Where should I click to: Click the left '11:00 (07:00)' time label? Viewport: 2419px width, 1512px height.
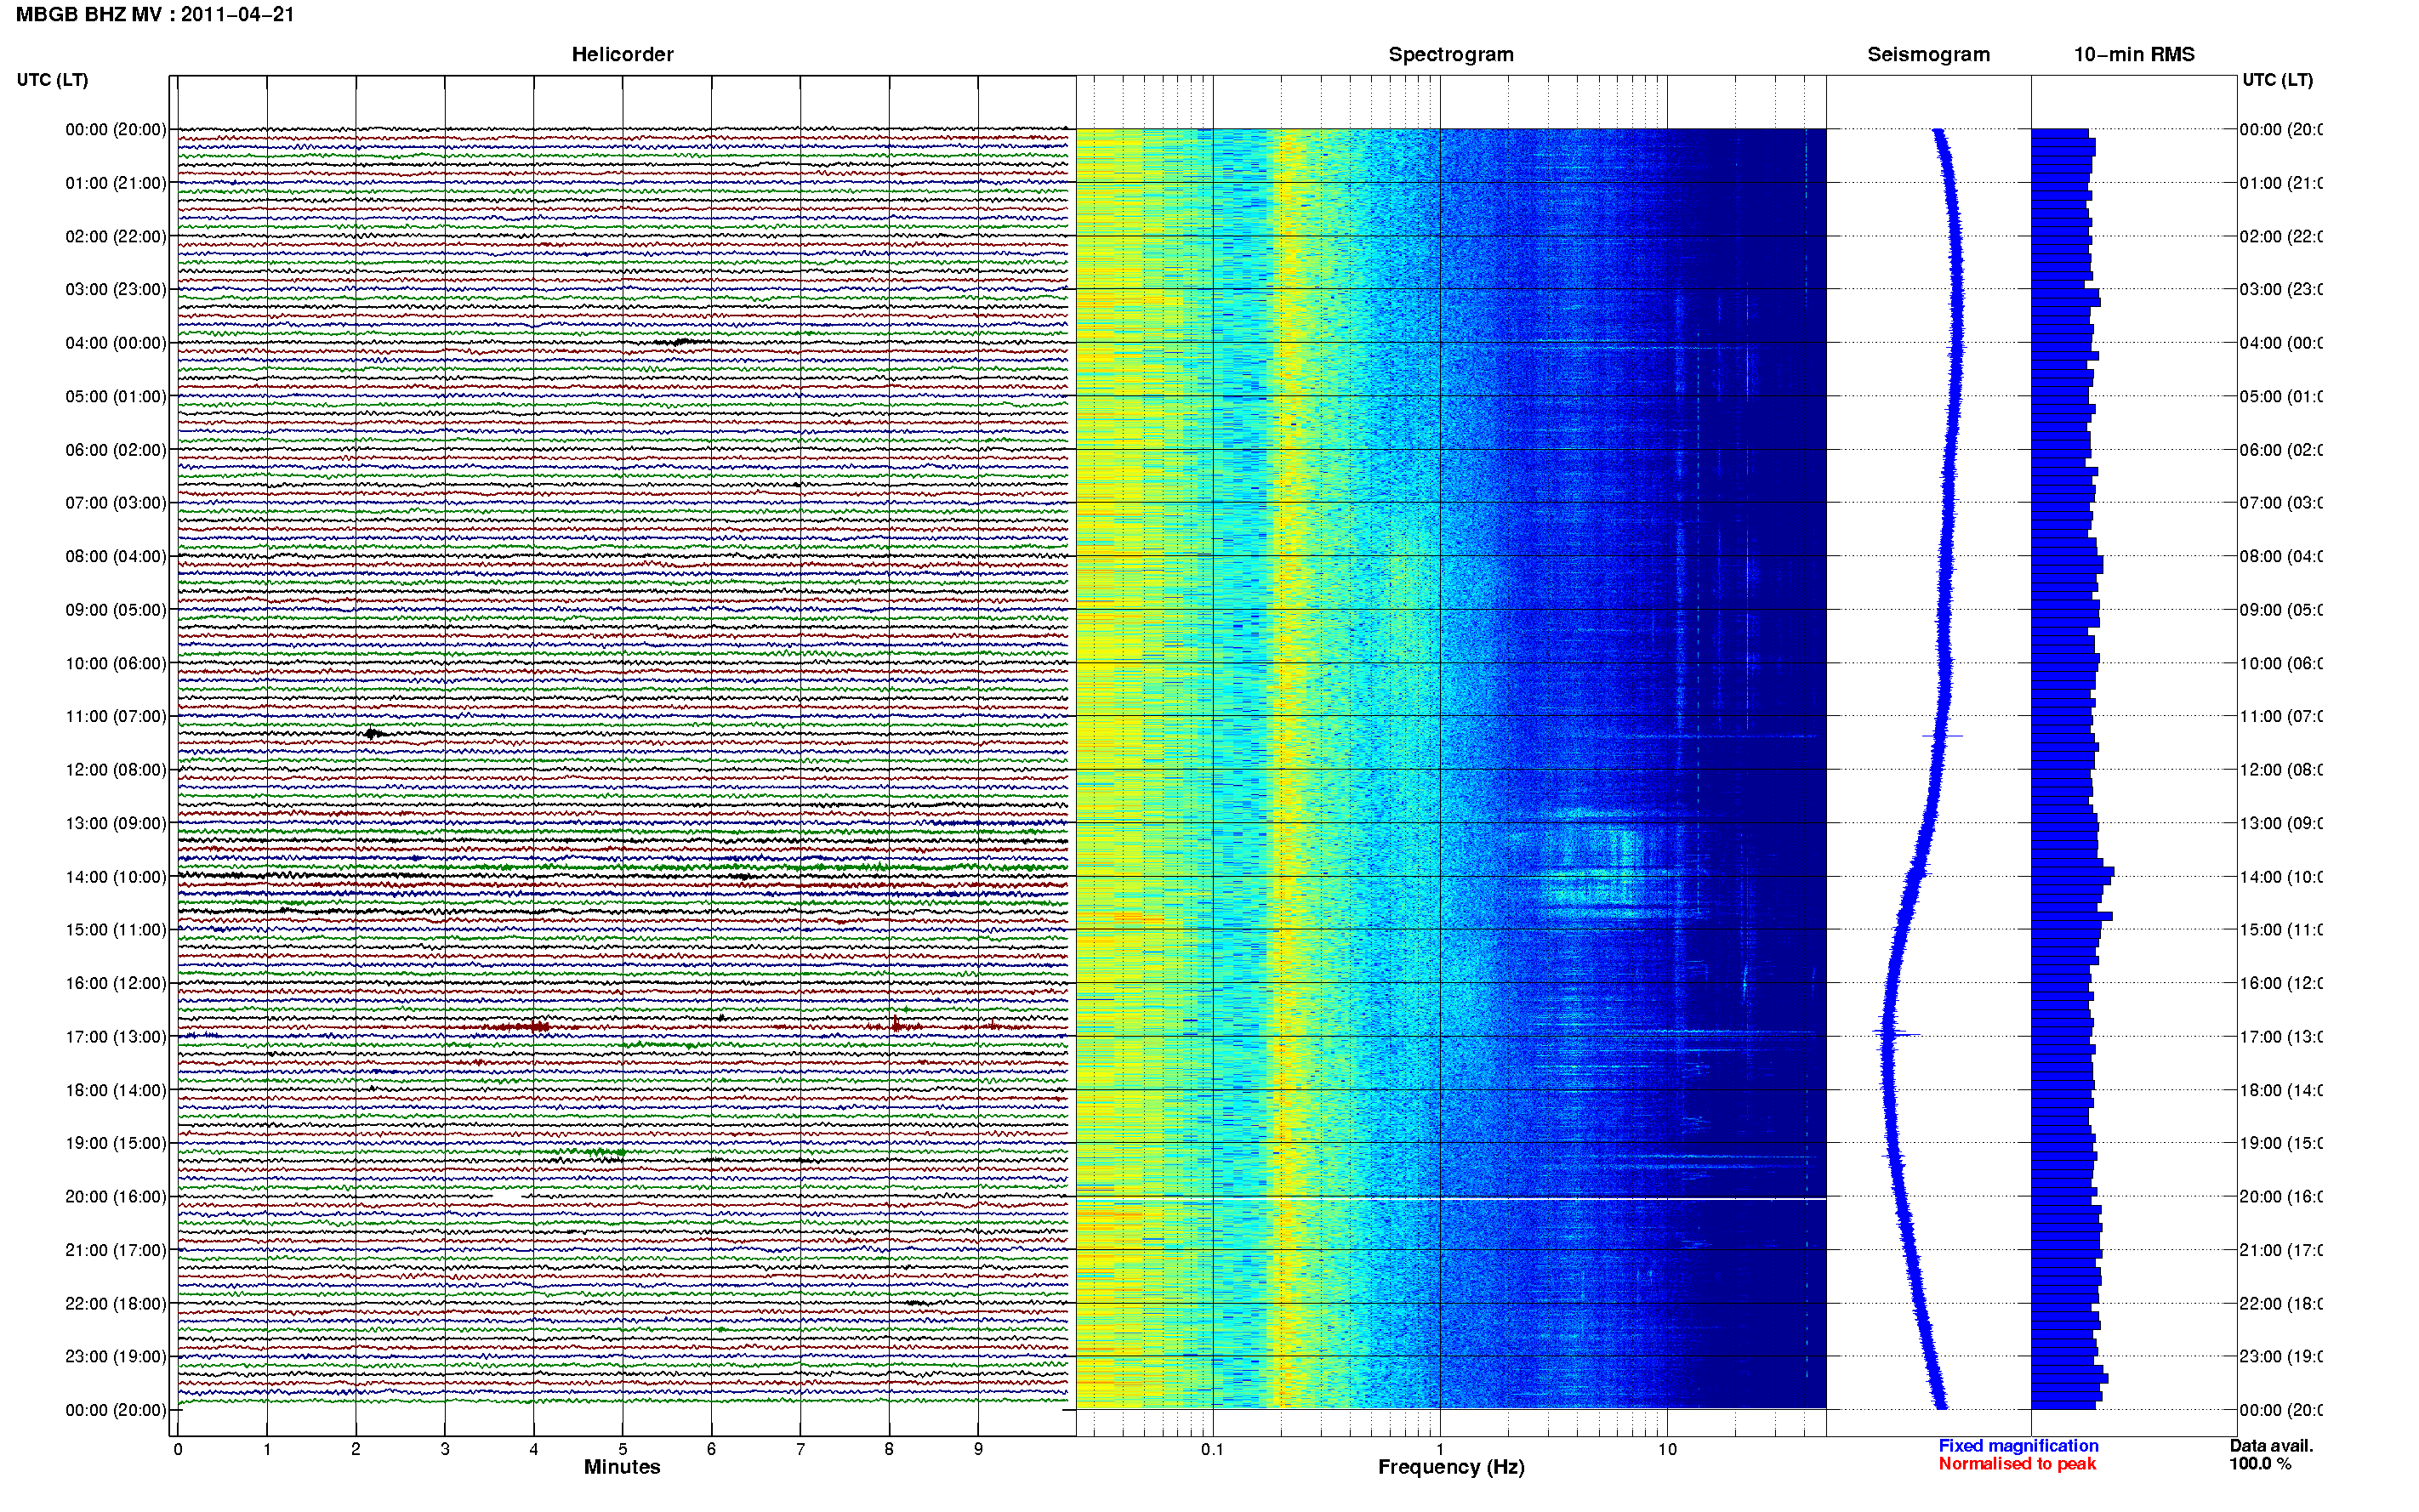[116, 716]
